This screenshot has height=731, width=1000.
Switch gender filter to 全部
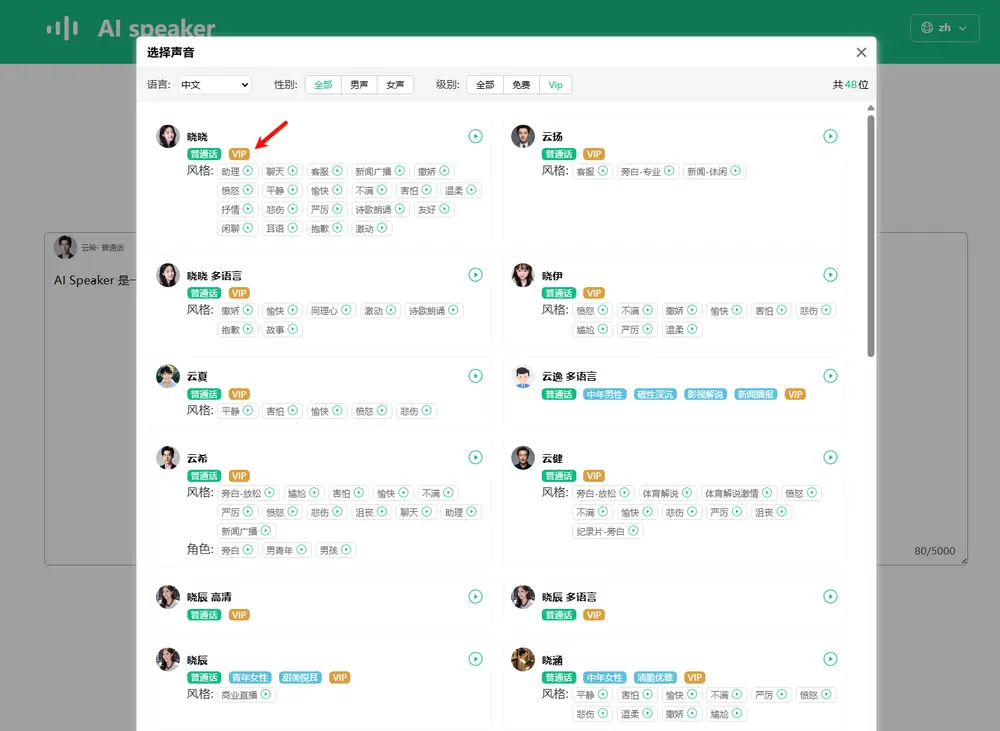pos(323,85)
